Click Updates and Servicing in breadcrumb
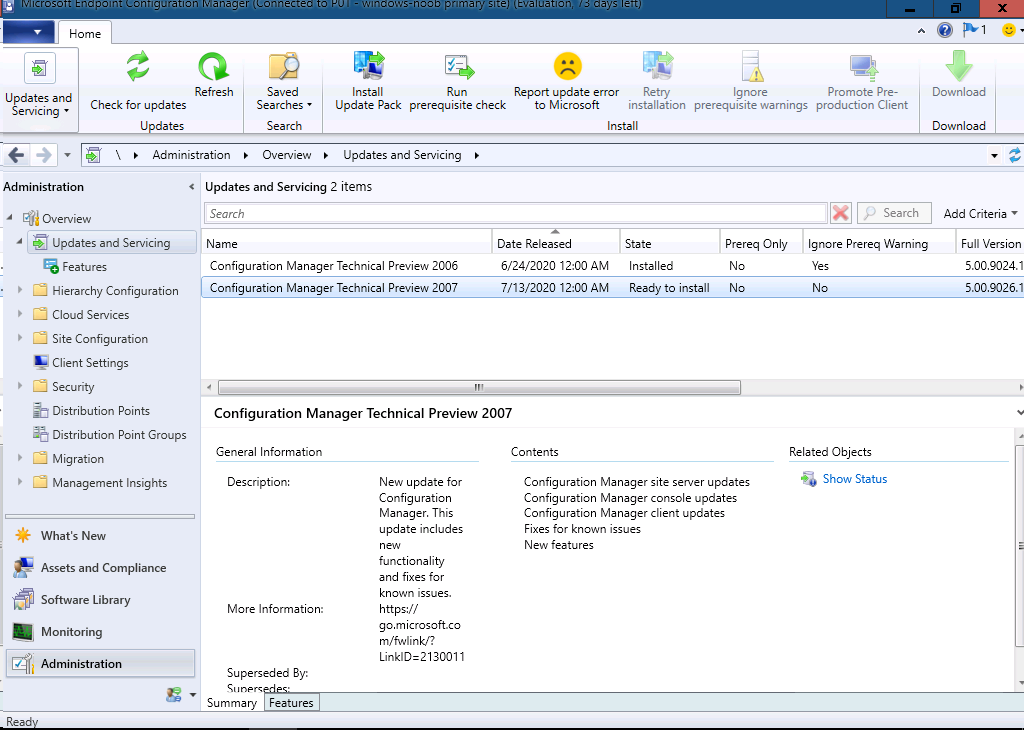The width and height of the screenshot is (1024, 730). pos(402,155)
